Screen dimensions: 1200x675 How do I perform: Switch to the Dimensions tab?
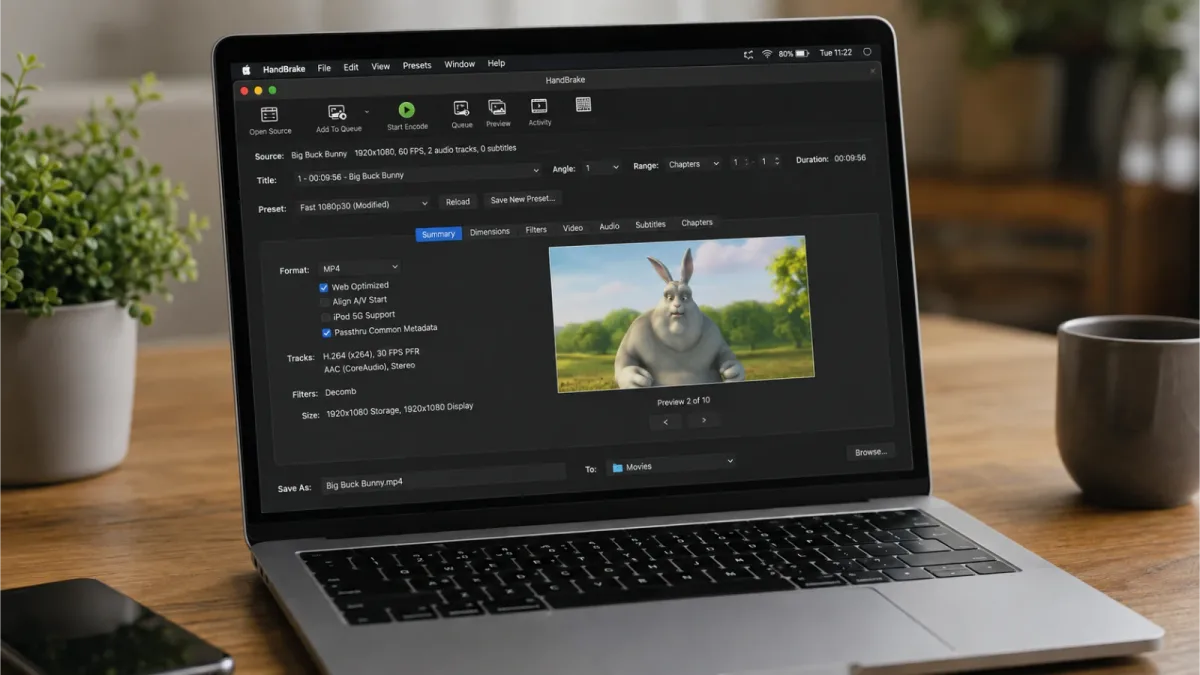[x=490, y=232]
